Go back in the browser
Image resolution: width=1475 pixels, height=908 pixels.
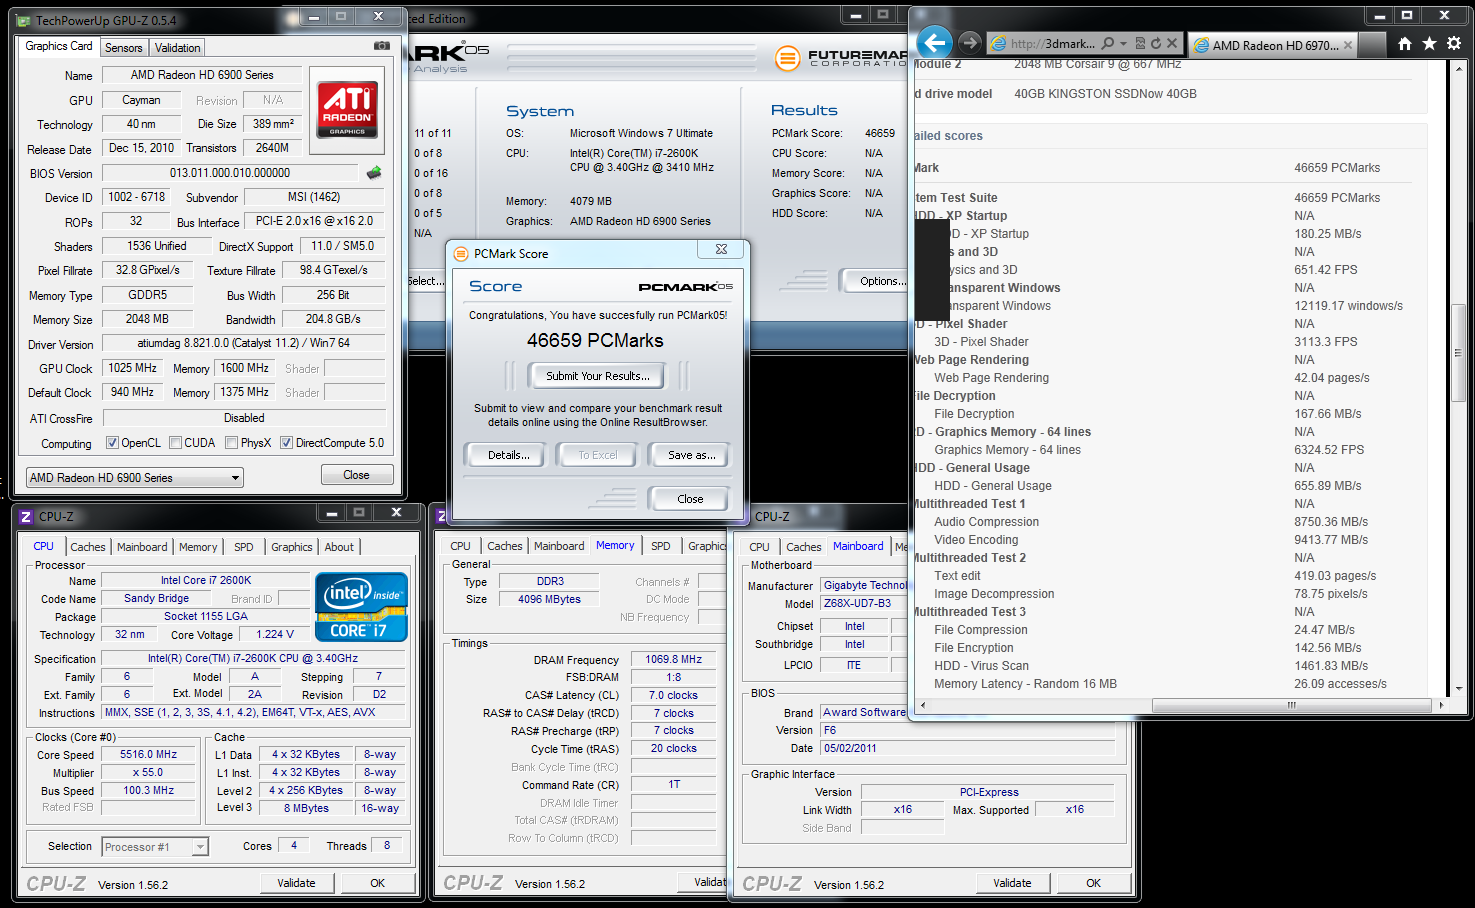[934, 42]
